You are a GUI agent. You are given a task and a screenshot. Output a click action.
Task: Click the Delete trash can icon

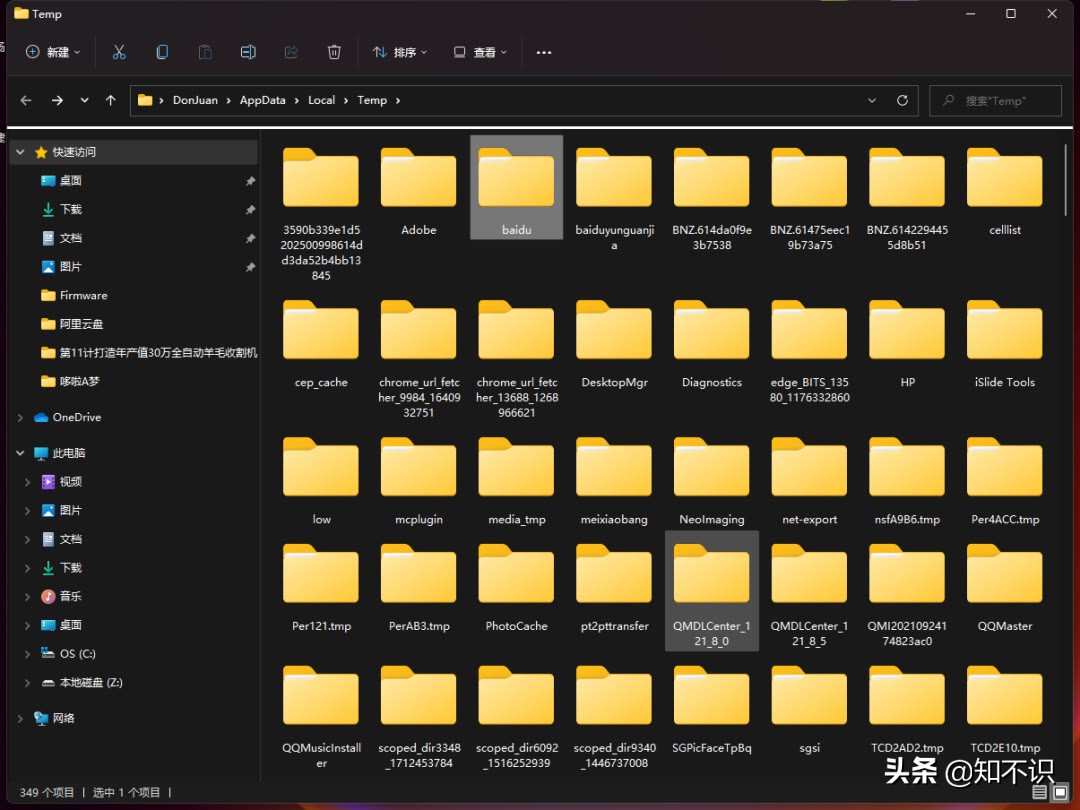click(334, 52)
